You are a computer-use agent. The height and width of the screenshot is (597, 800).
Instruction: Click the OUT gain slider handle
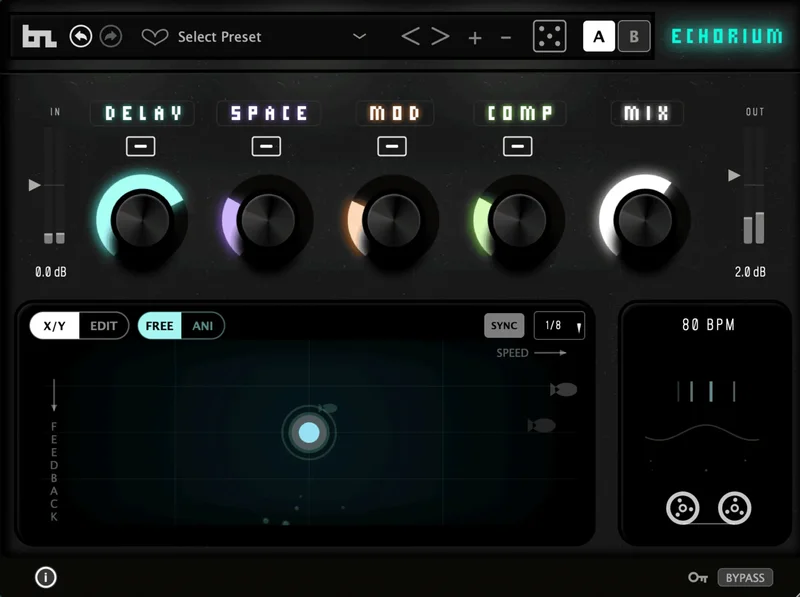coord(734,176)
